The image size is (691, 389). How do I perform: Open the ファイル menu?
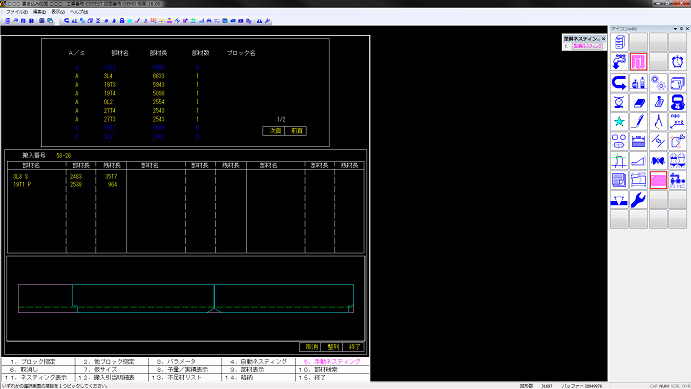(17, 12)
